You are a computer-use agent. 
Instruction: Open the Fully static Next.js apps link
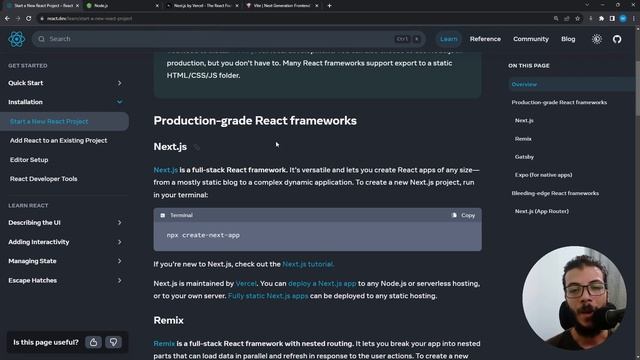pos(268,296)
